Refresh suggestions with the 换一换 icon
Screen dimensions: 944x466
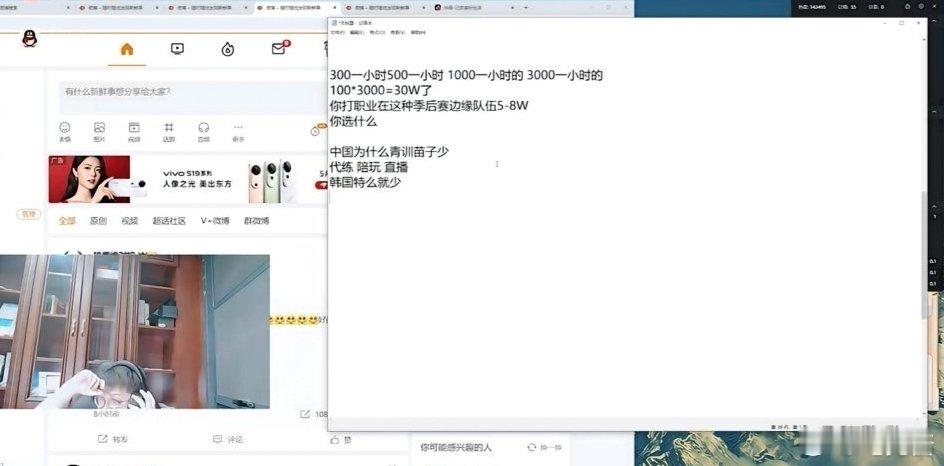(532, 447)
